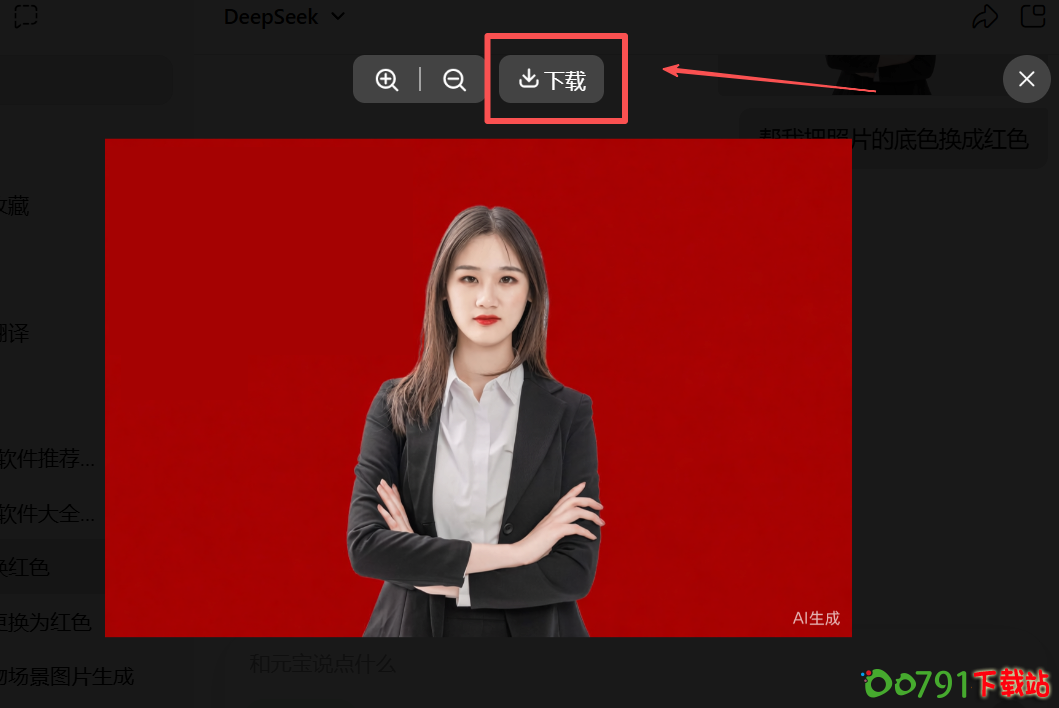This screenshot has width=1059, height=708.
Task: Open the 场景图片生成 conversation
Action: coord(66,677)
